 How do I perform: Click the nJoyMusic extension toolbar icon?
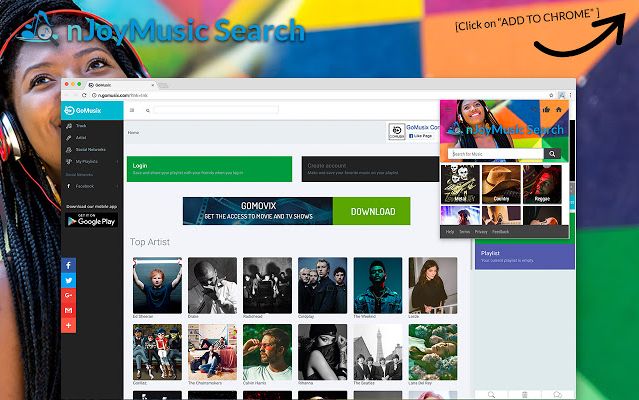[562, 95]
